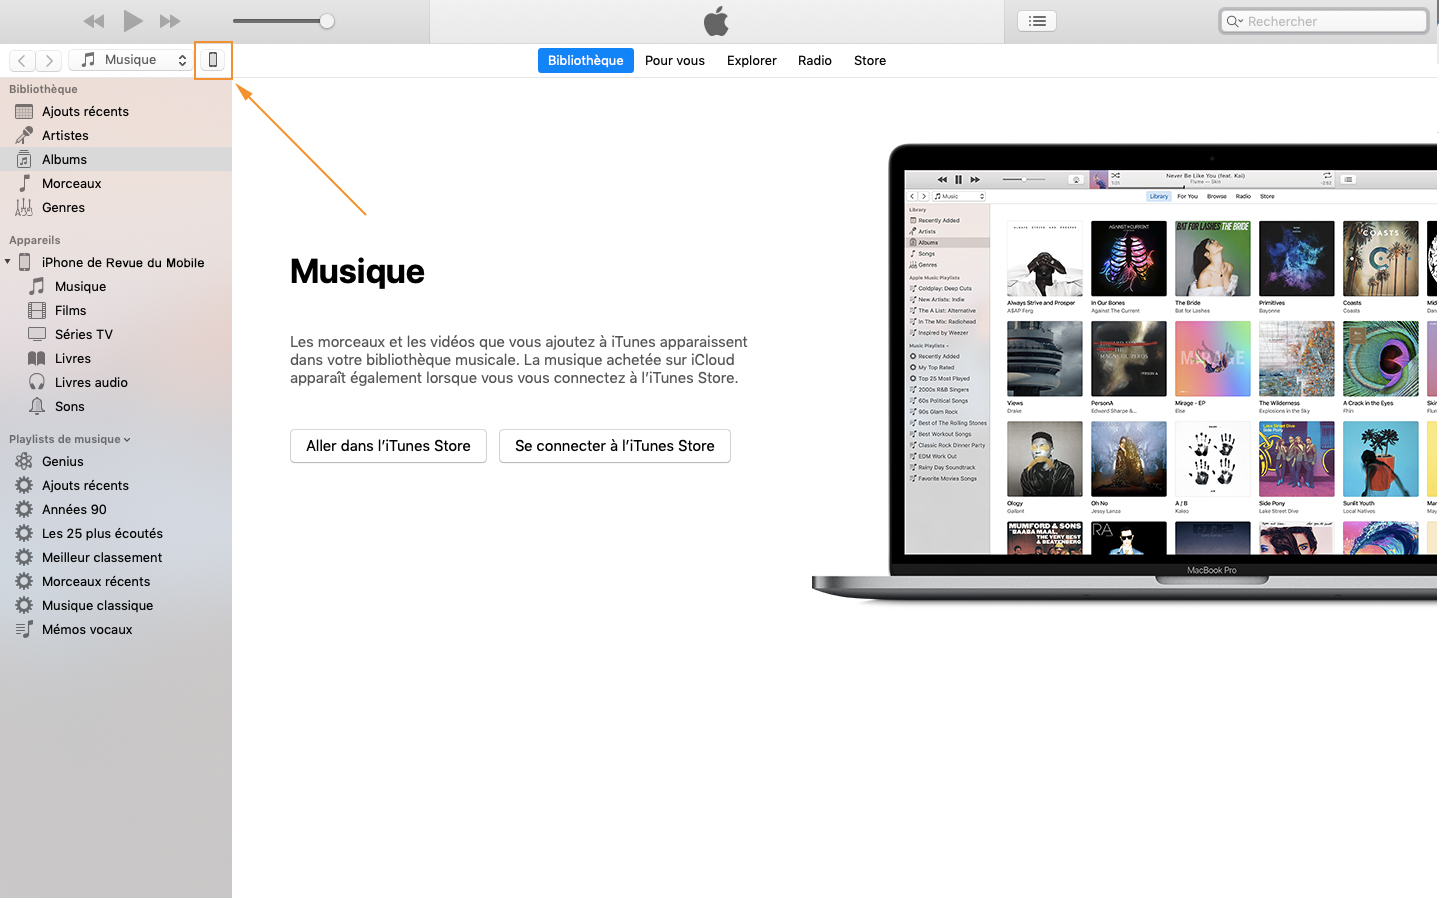Click the Livres audio headphones icon
Viewport: 1439px width, 898px height.
pyautogui.click(x=37, y=382)
